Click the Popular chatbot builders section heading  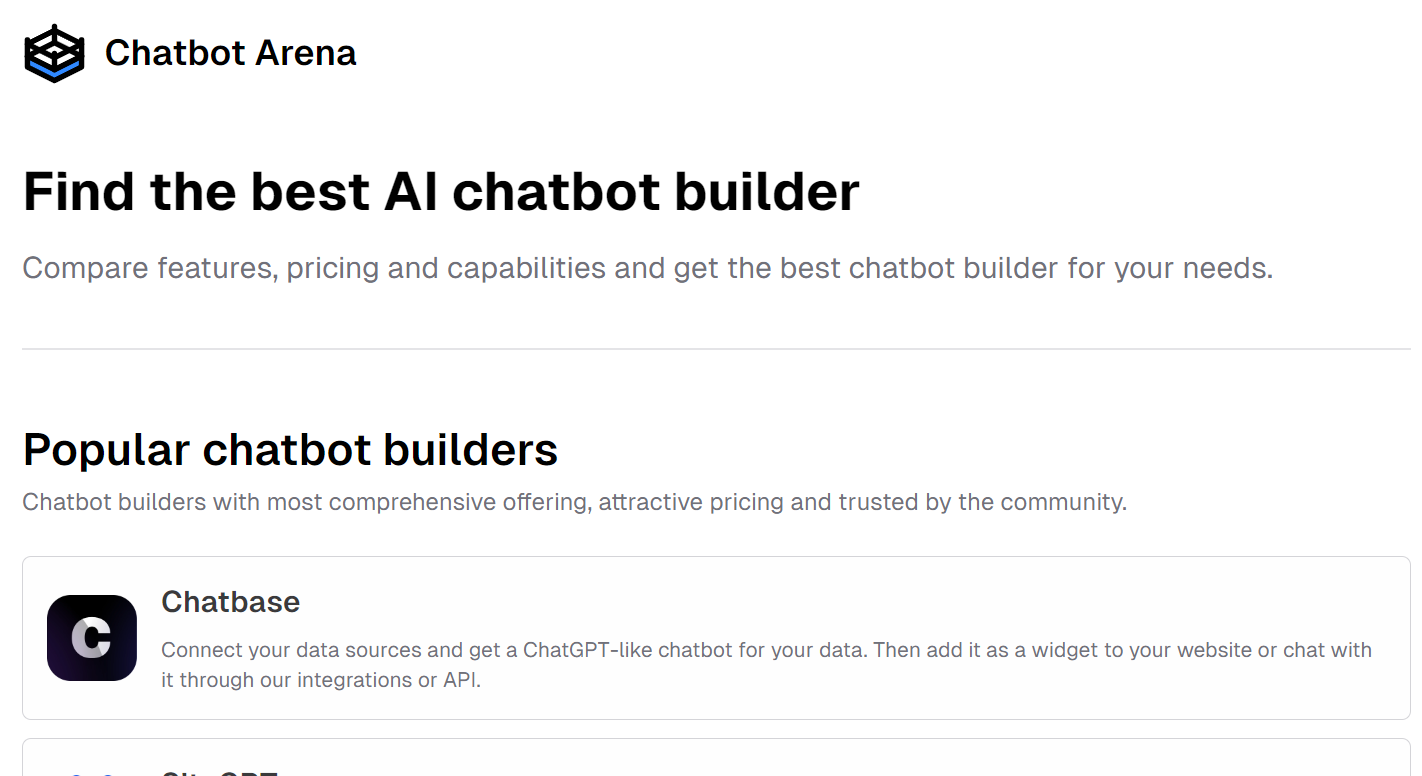point(290,450)
